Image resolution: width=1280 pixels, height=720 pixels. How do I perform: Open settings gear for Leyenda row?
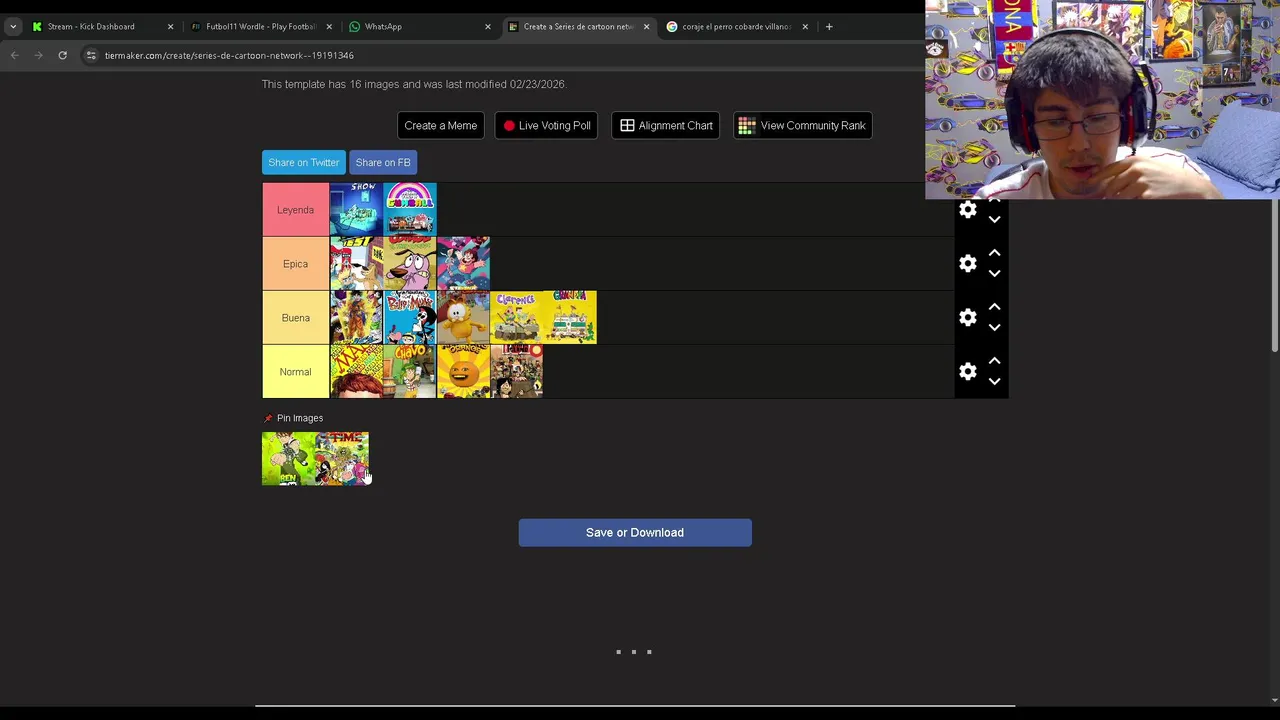pyautogui.click(x=967, y=210)
